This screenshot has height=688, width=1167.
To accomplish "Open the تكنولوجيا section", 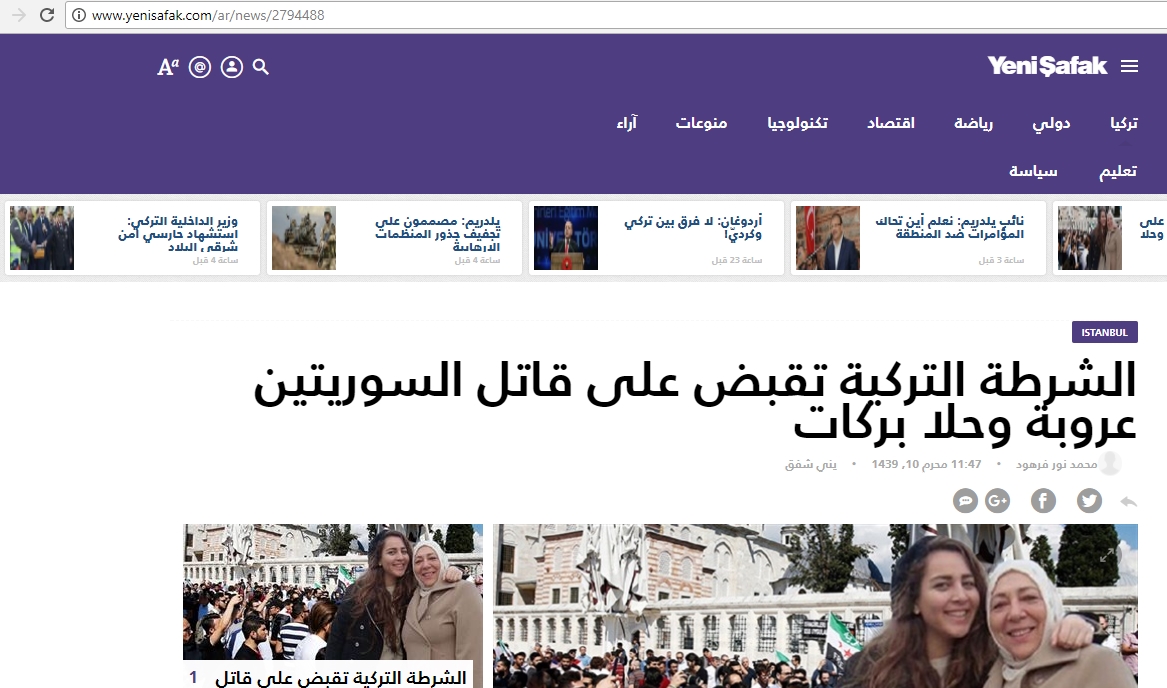I will click(x=797, y=123).
